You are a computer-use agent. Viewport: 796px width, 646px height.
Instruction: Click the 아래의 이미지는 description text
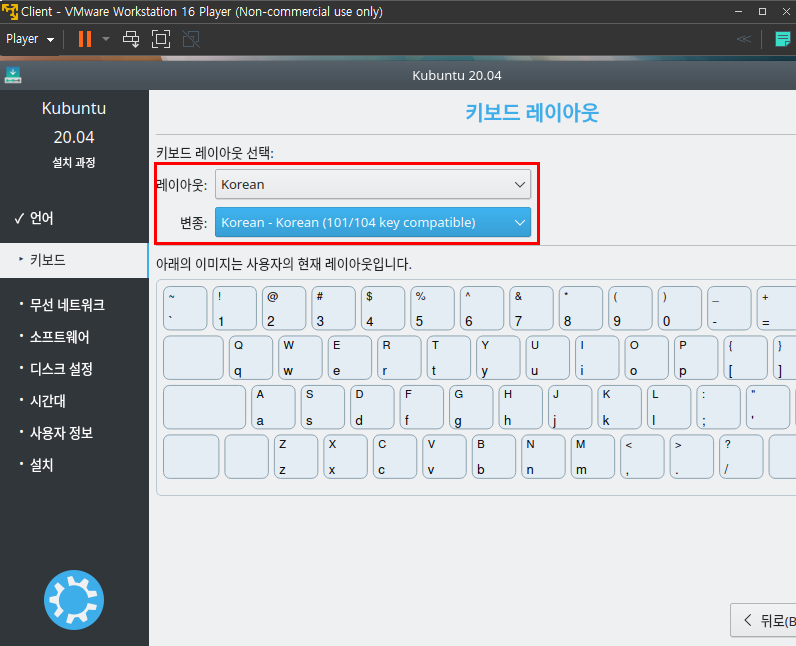(x=284, y=264)
